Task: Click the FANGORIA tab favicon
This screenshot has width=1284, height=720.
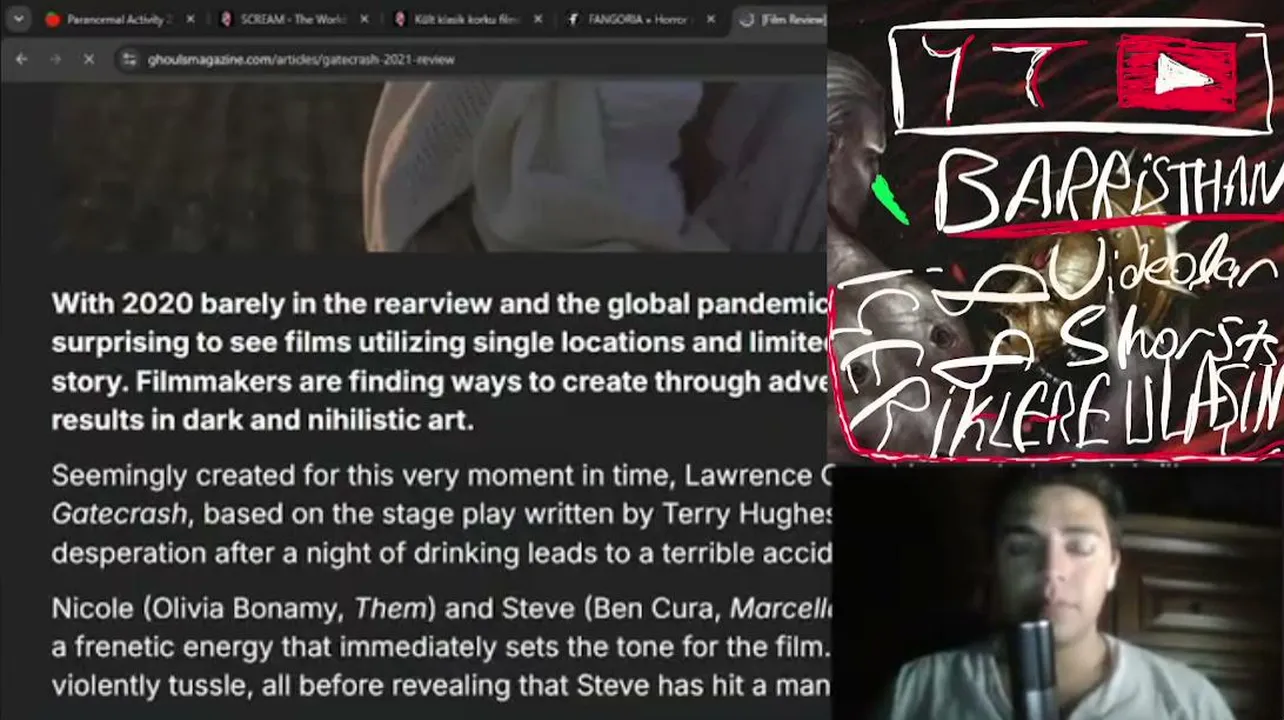Action: 574,19
